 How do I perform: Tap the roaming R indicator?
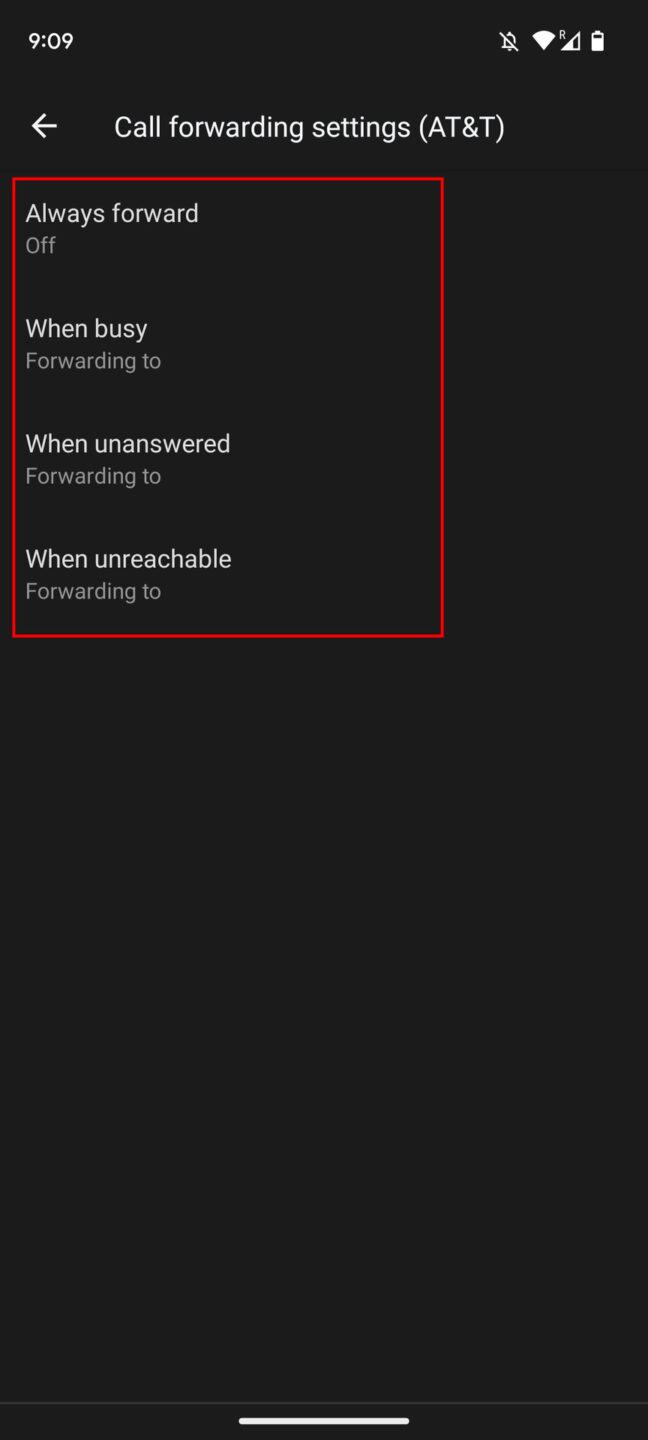pos(563,35)
